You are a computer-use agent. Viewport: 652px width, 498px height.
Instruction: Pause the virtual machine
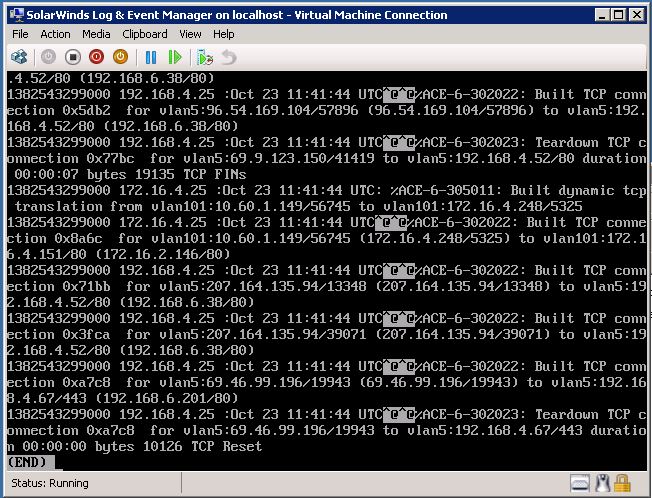pos(151,57)
